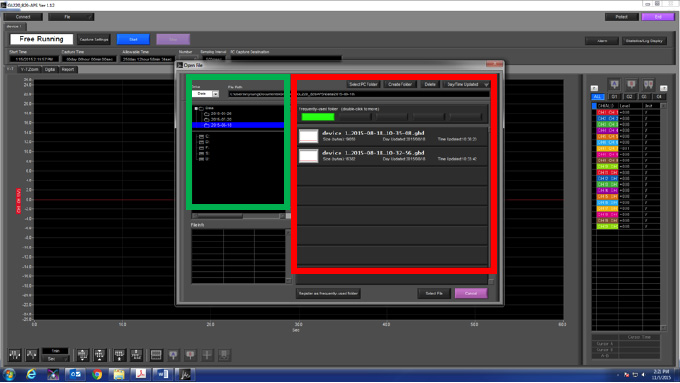Switch to the Digital tab
Screen dimensions: 680x383
tap(50, 69)
